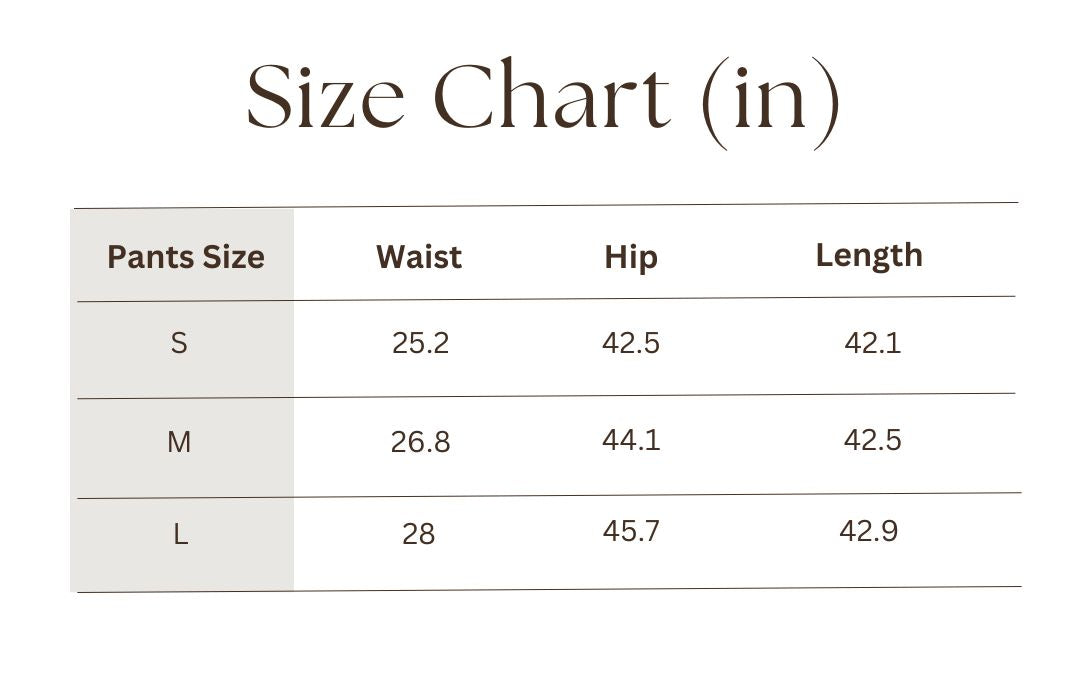
Task: Select the M size row label
Action: pyautogui.click(x=179, y=442)
